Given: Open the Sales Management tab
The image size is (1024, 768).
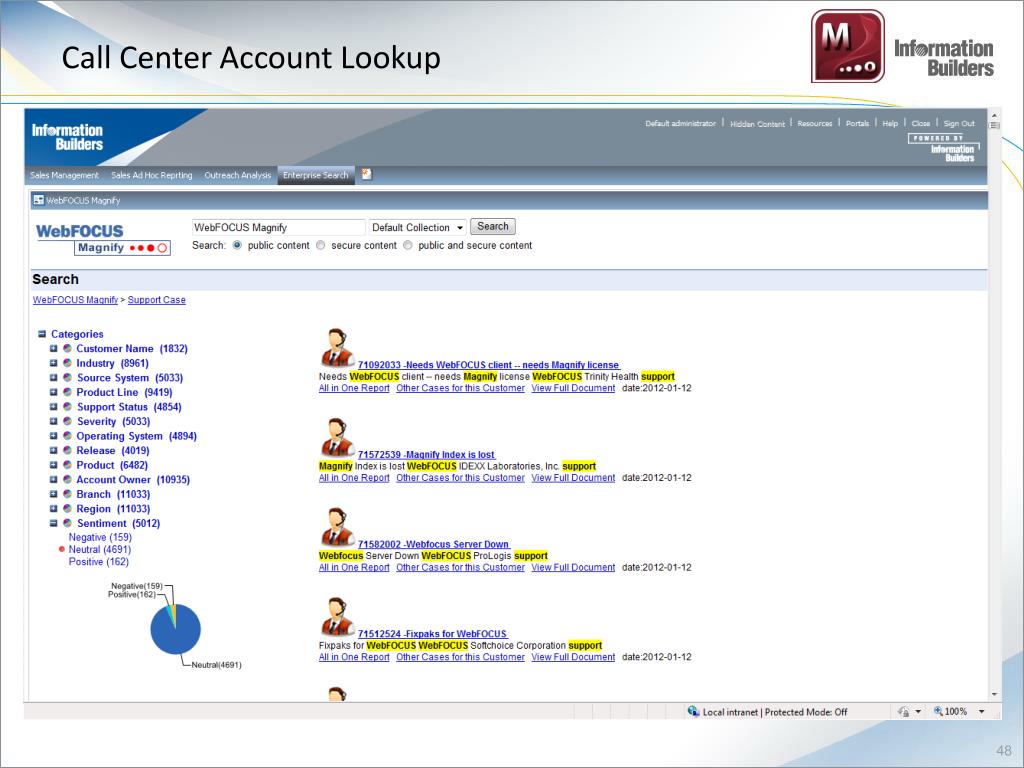Looking at the screenshot, I should pyautogui.click(x=64, y=175).
